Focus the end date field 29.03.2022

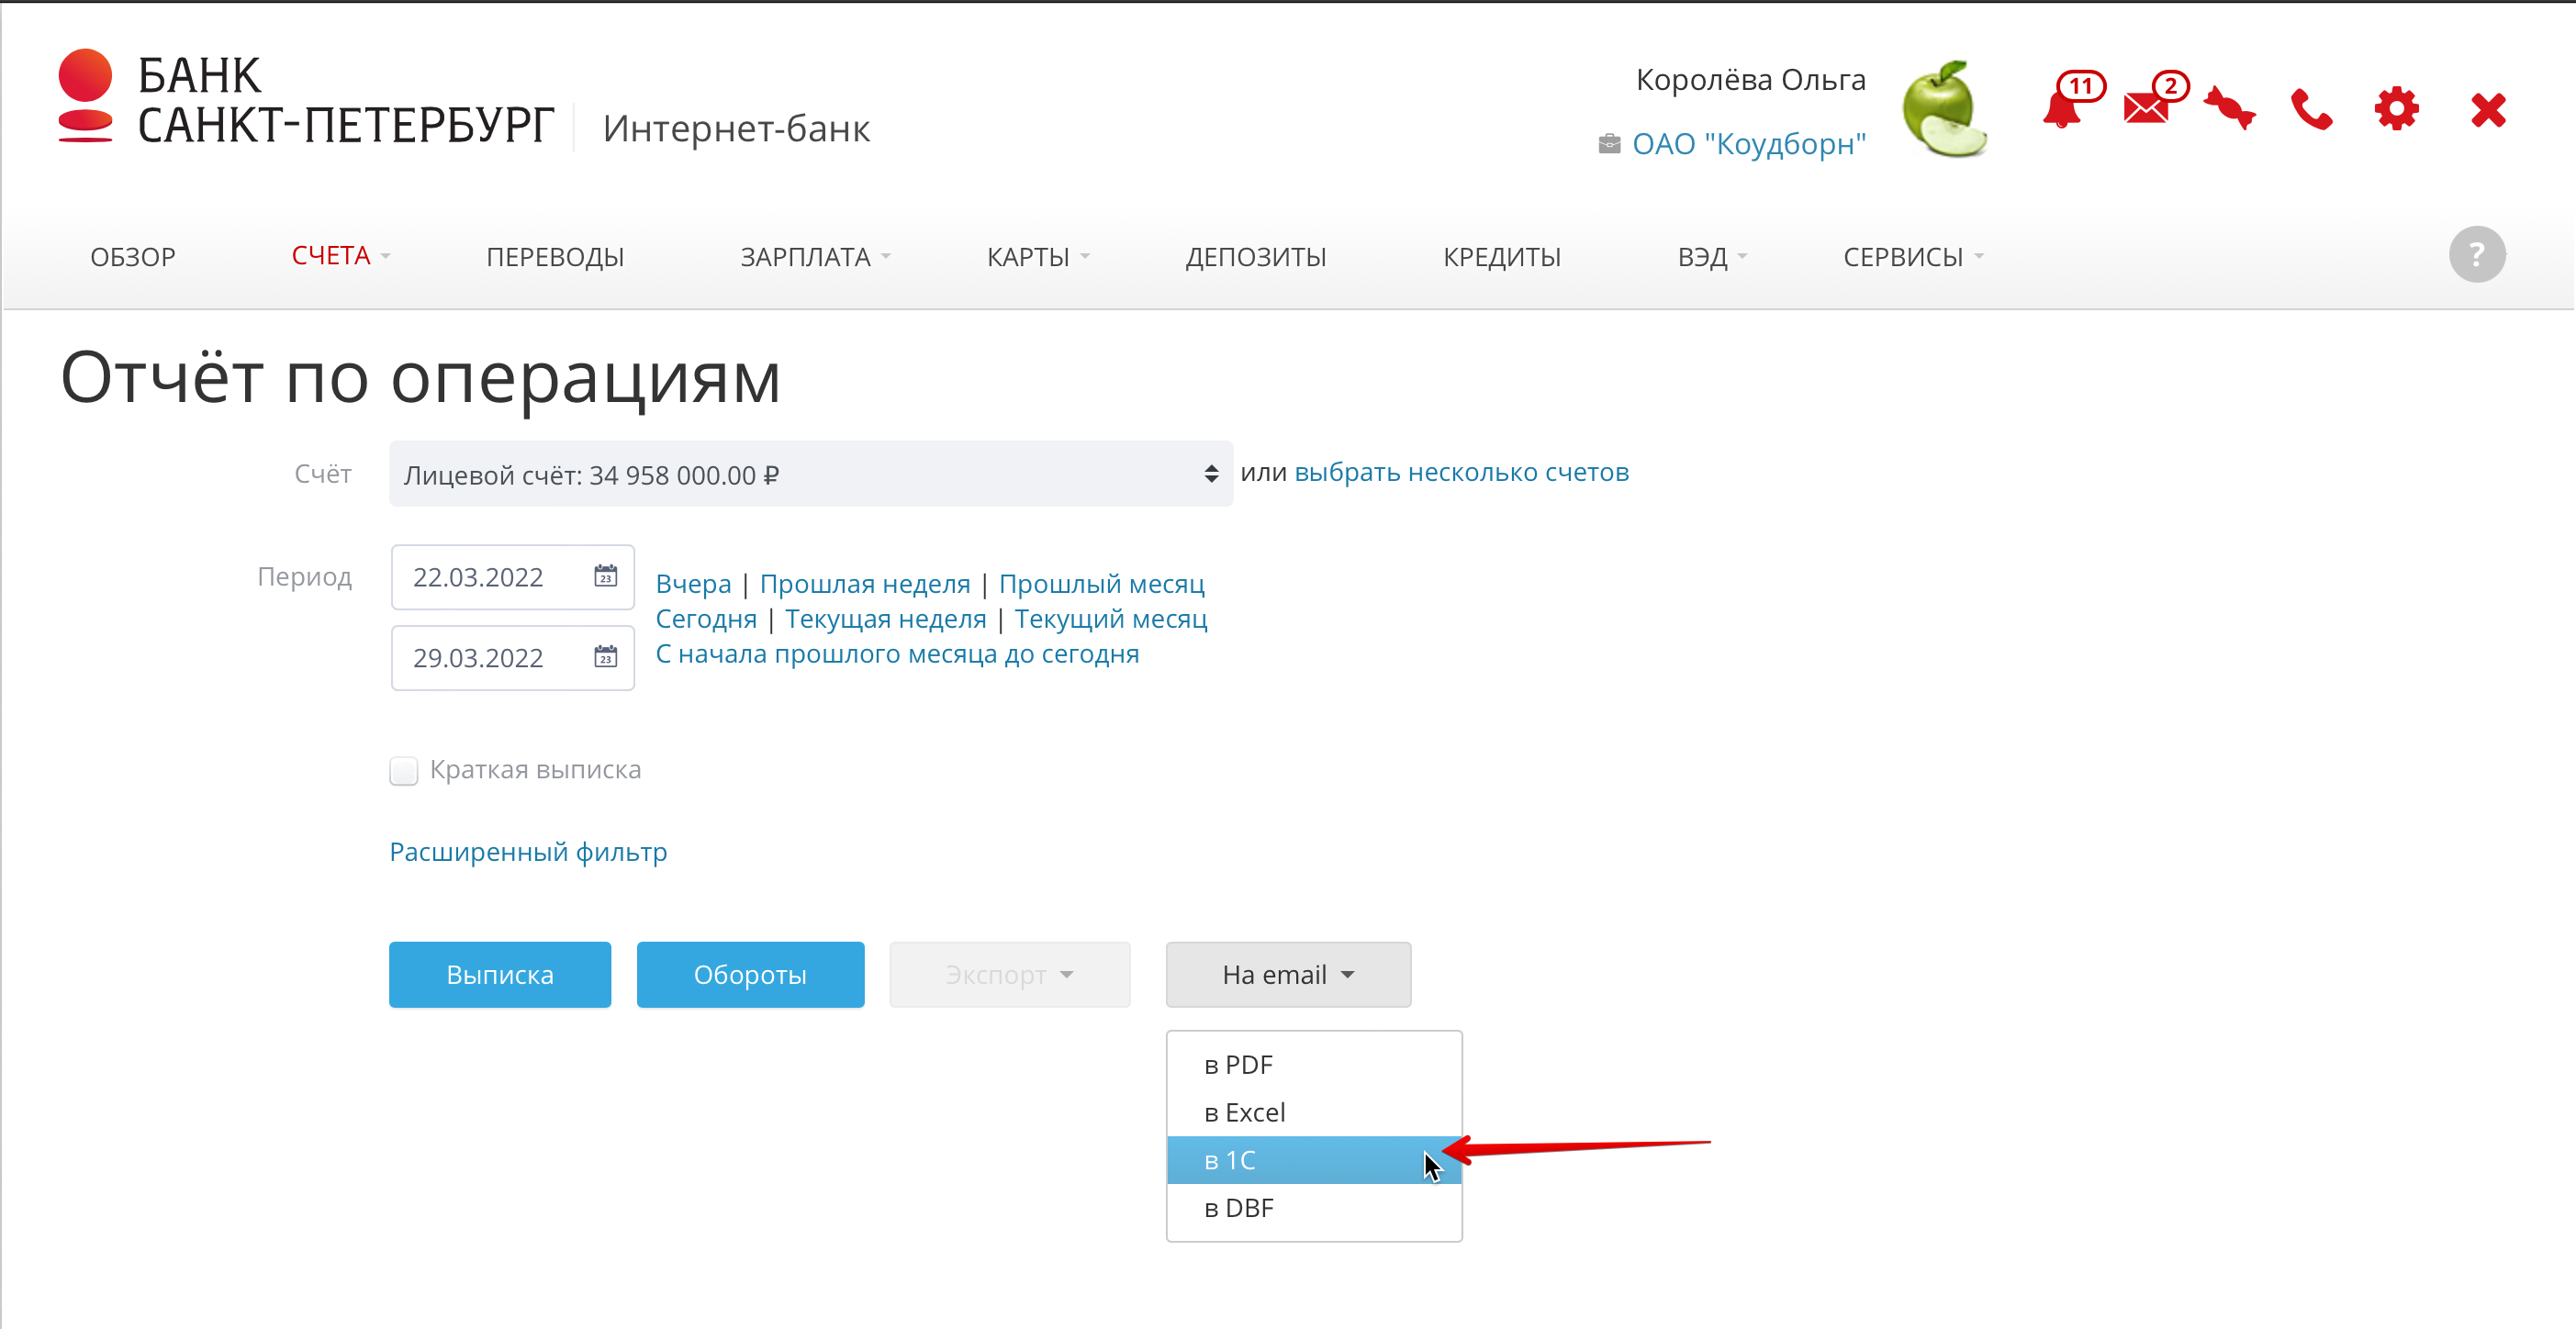click(512, 657)
